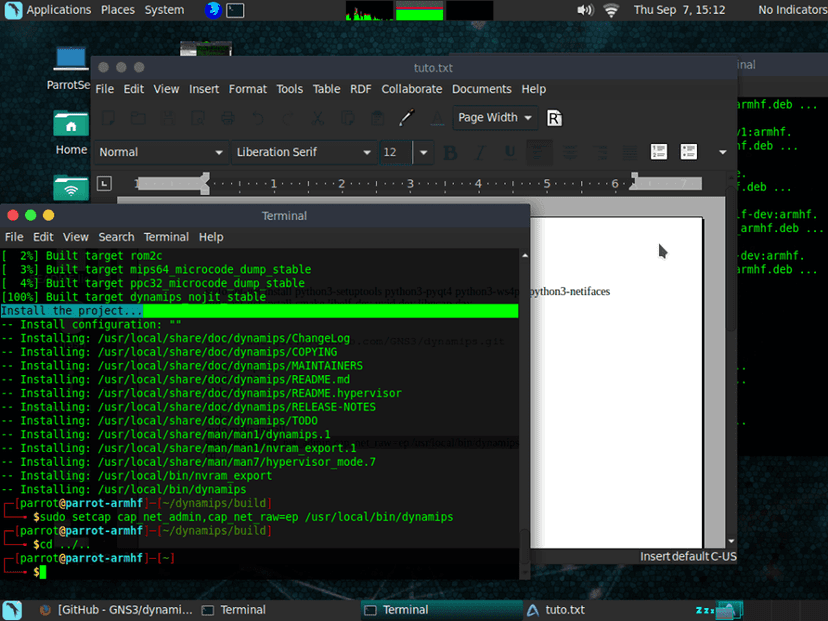
Task: Toggle justify alignment in AbiWord toolbar
Action: coord(629,153)
